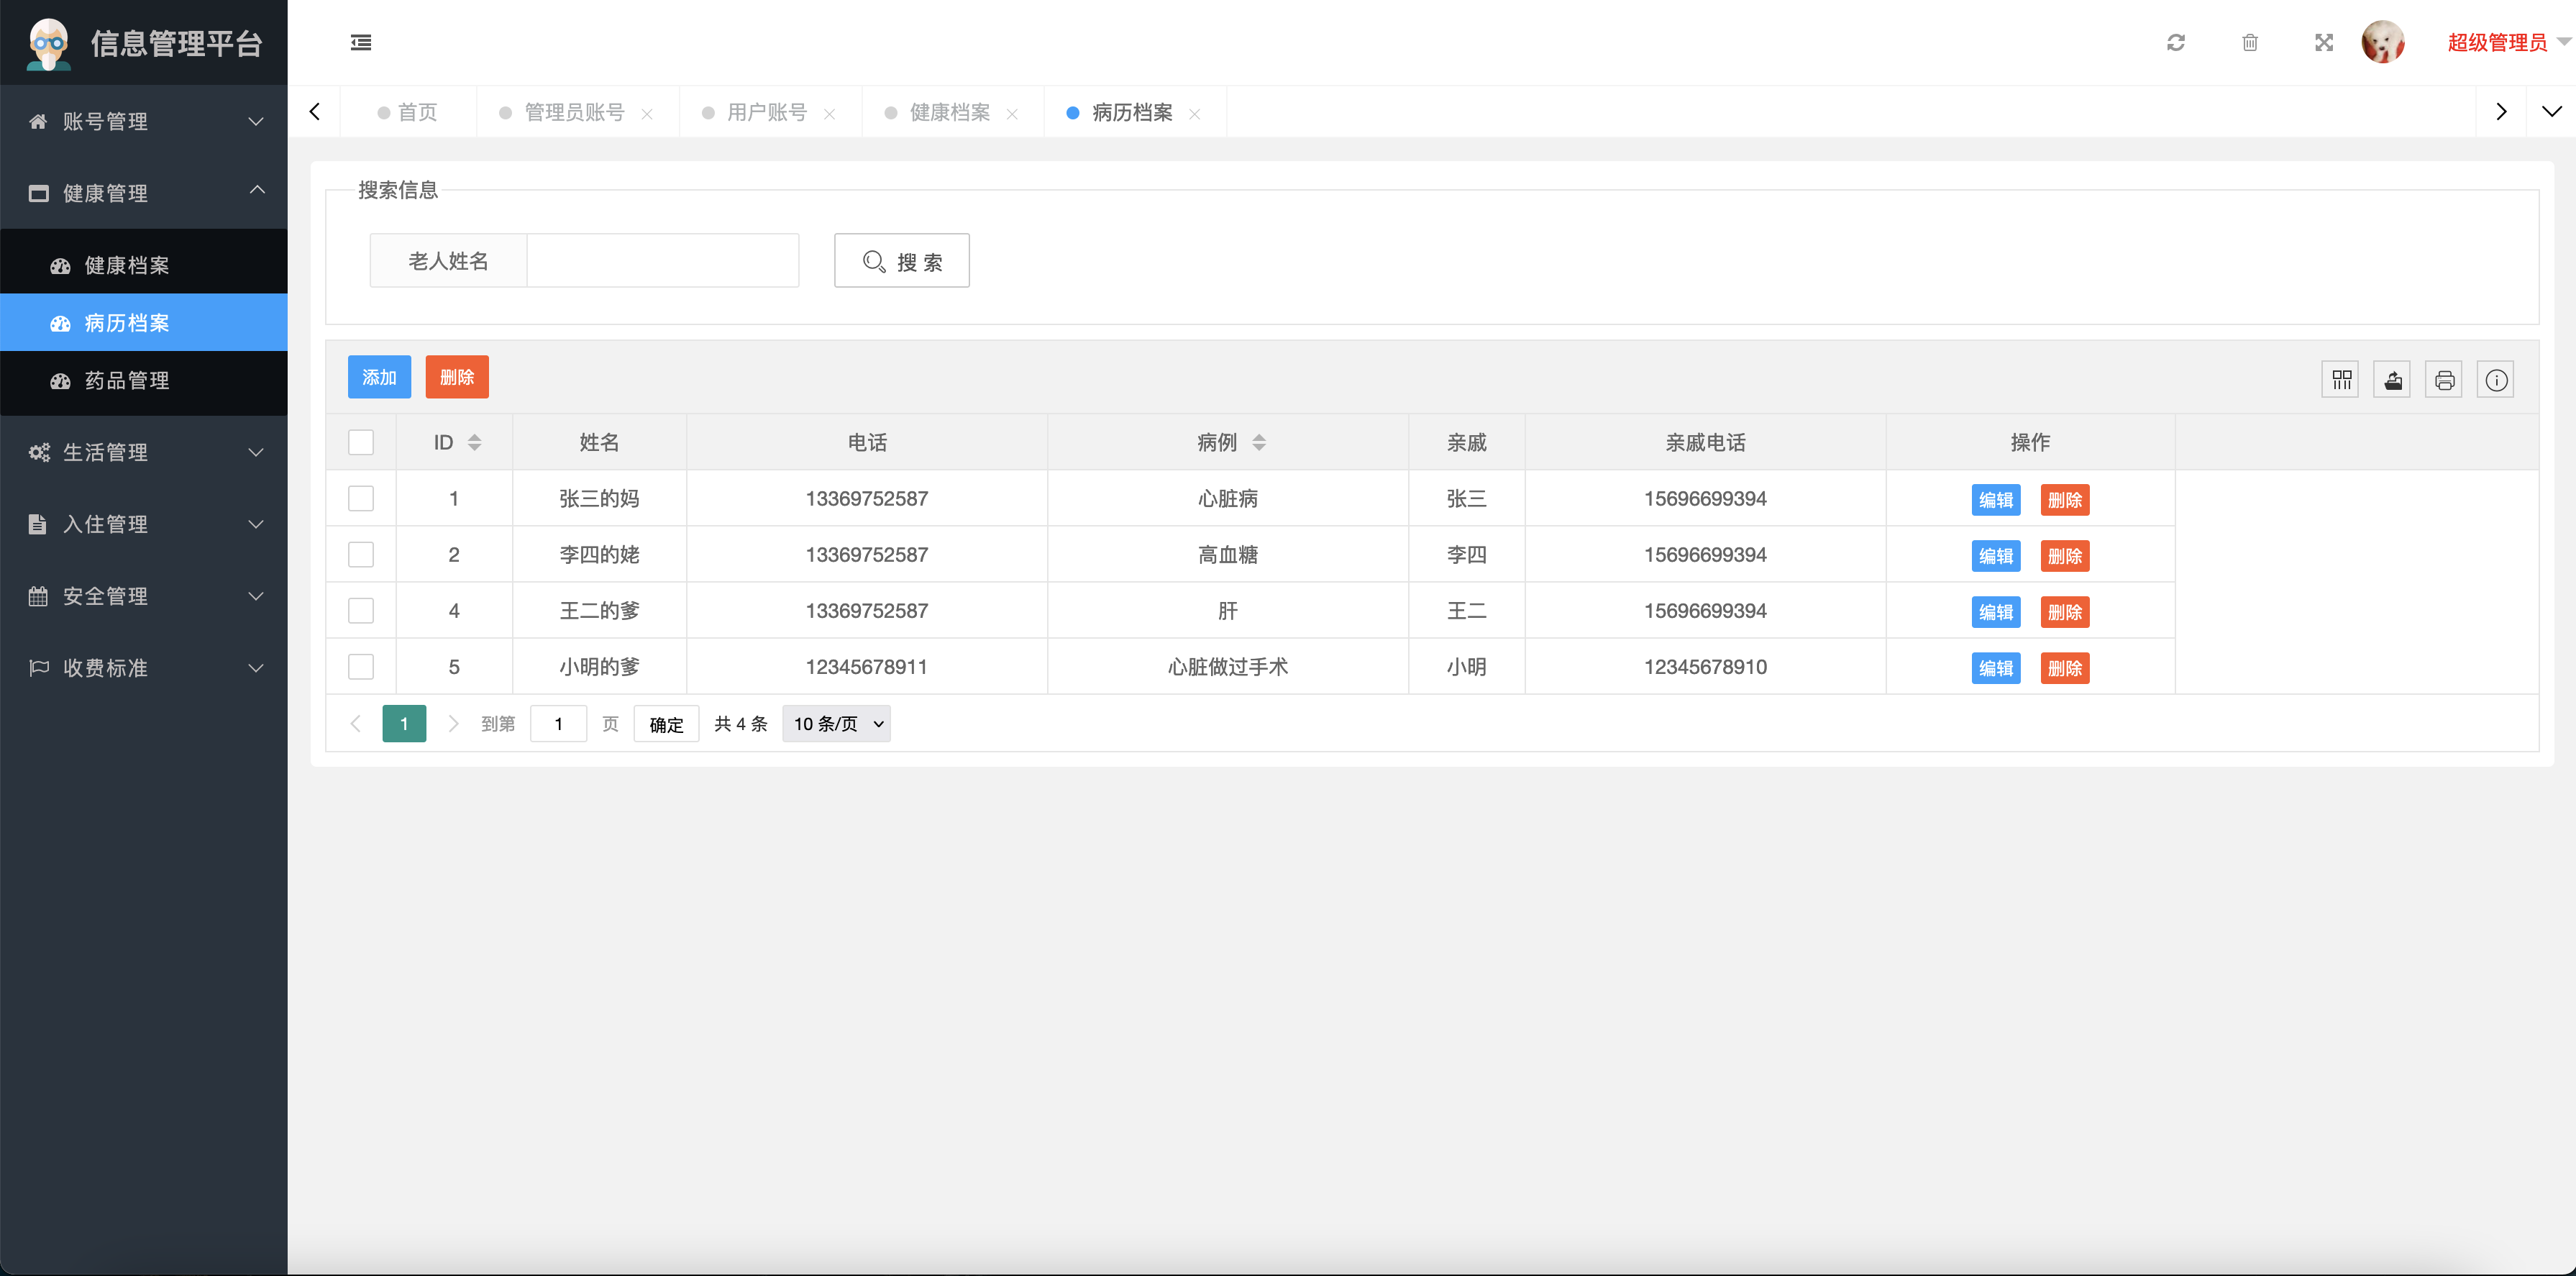Image resolution: width=2576 pixels, height=1276 pixels.
Task: Check the select-all header checkbox
Action: pos(361,442)
